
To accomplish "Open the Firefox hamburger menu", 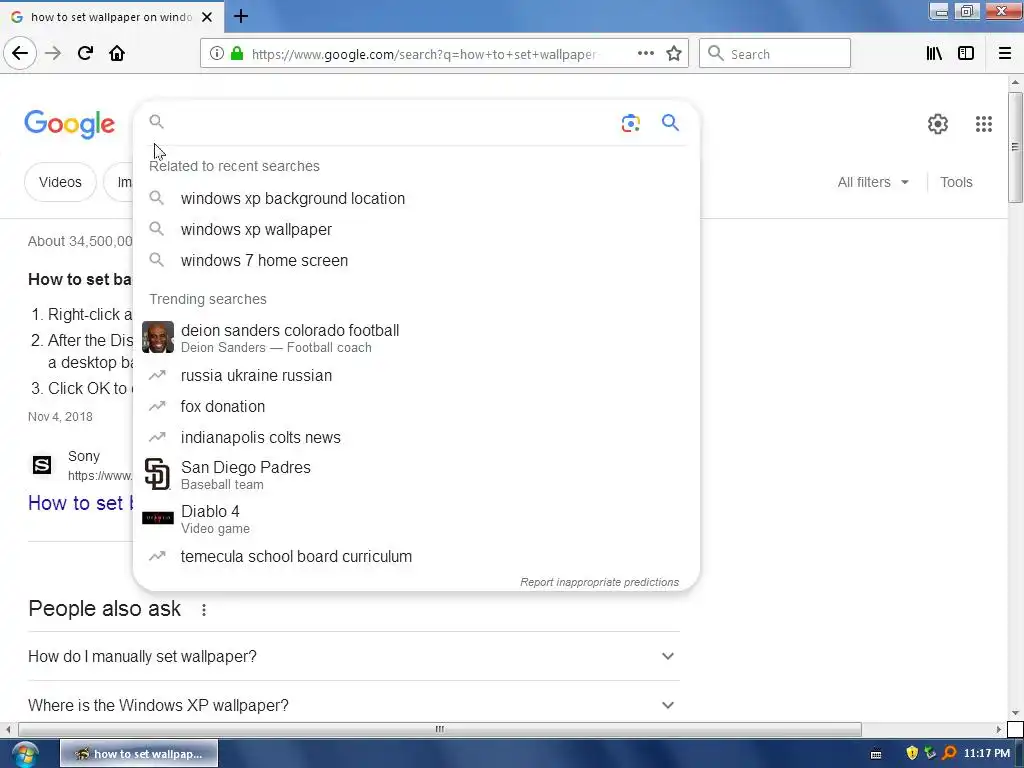I will pyautogui.click(x=1005, y=54).
